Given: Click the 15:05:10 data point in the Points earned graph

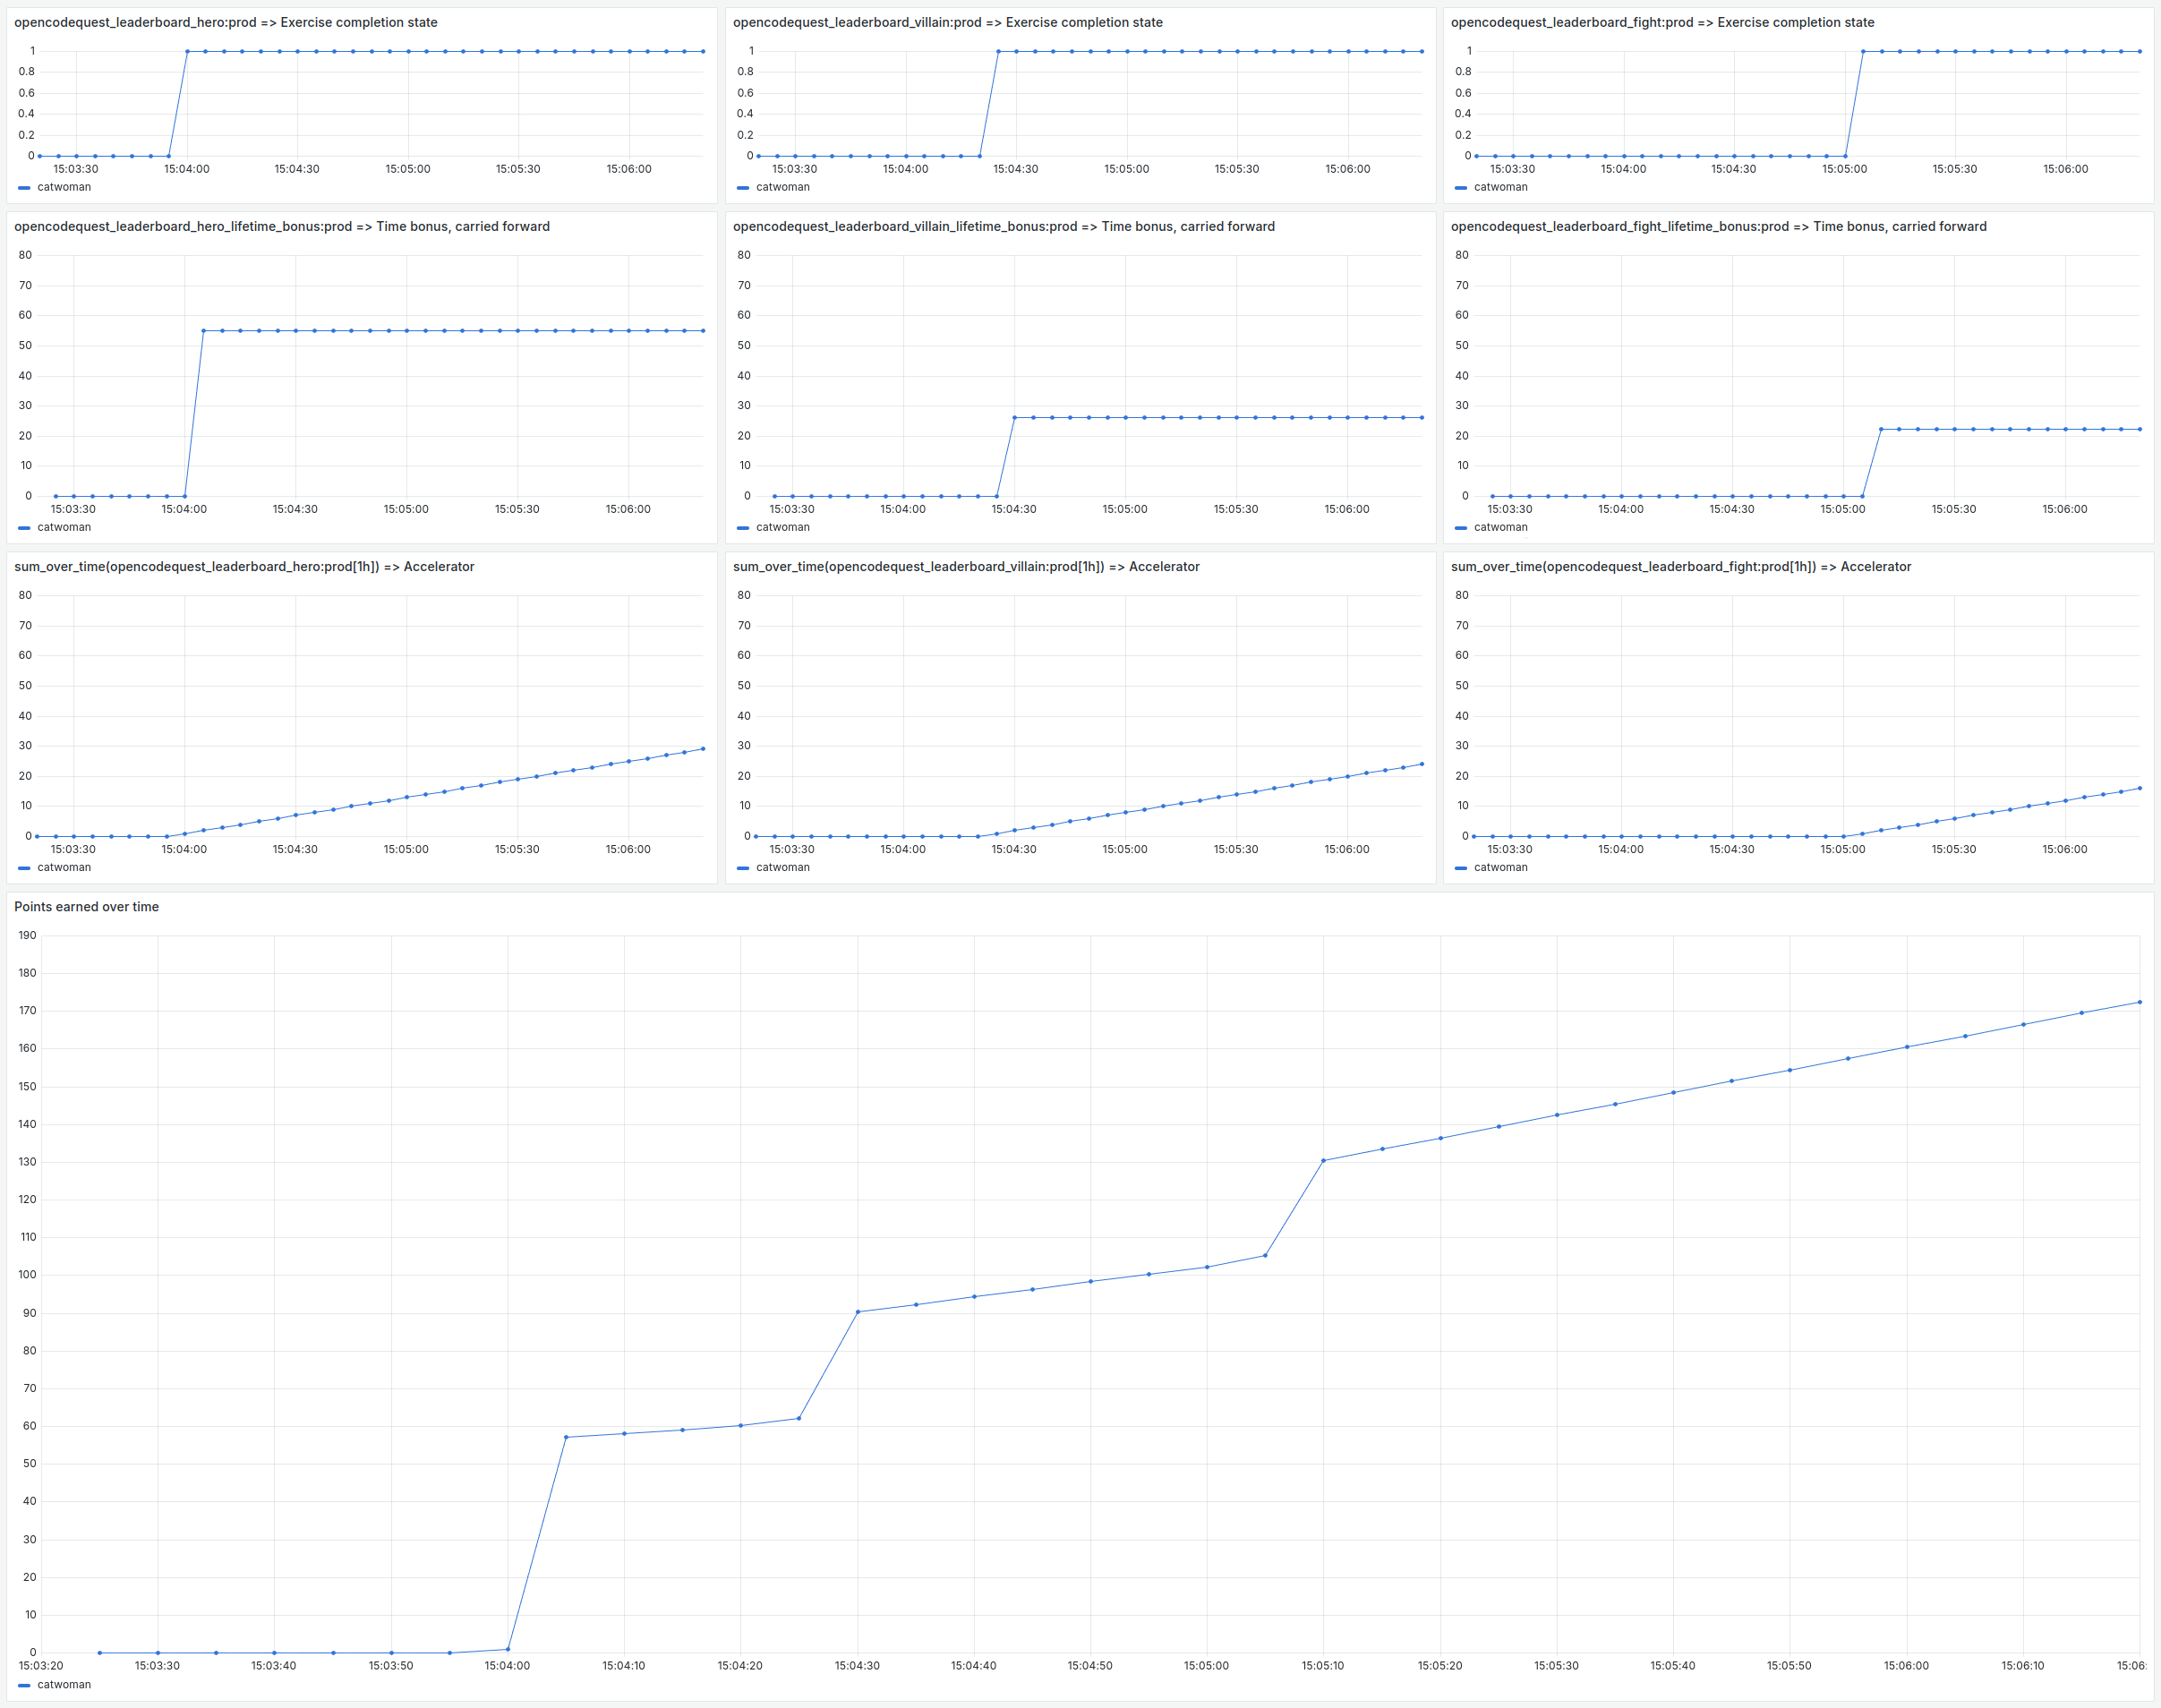Looking at the screenshot, I should pos(1323,1160).
